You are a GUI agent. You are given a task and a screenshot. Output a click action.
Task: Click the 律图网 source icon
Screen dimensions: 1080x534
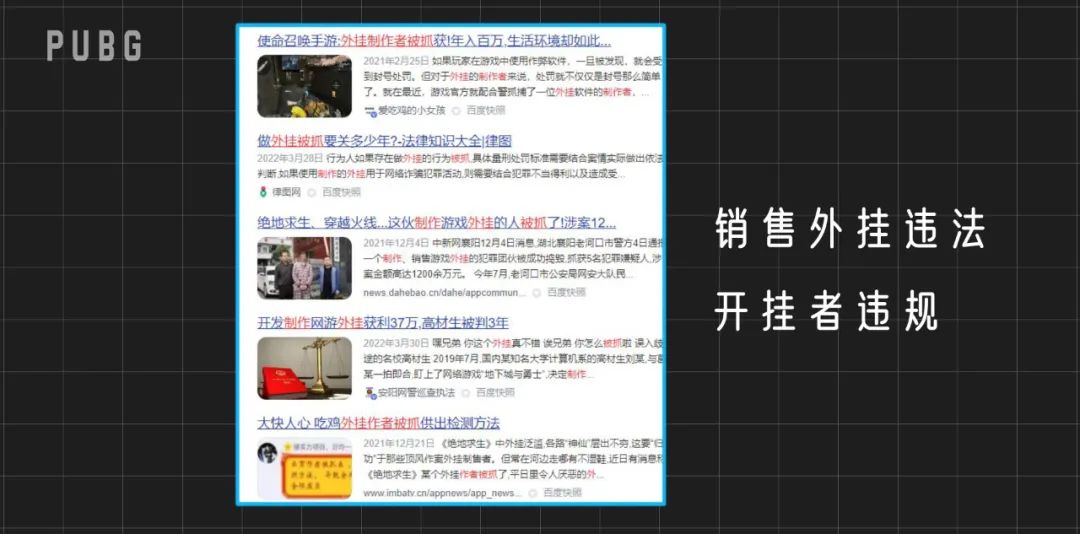pos(263,192)
